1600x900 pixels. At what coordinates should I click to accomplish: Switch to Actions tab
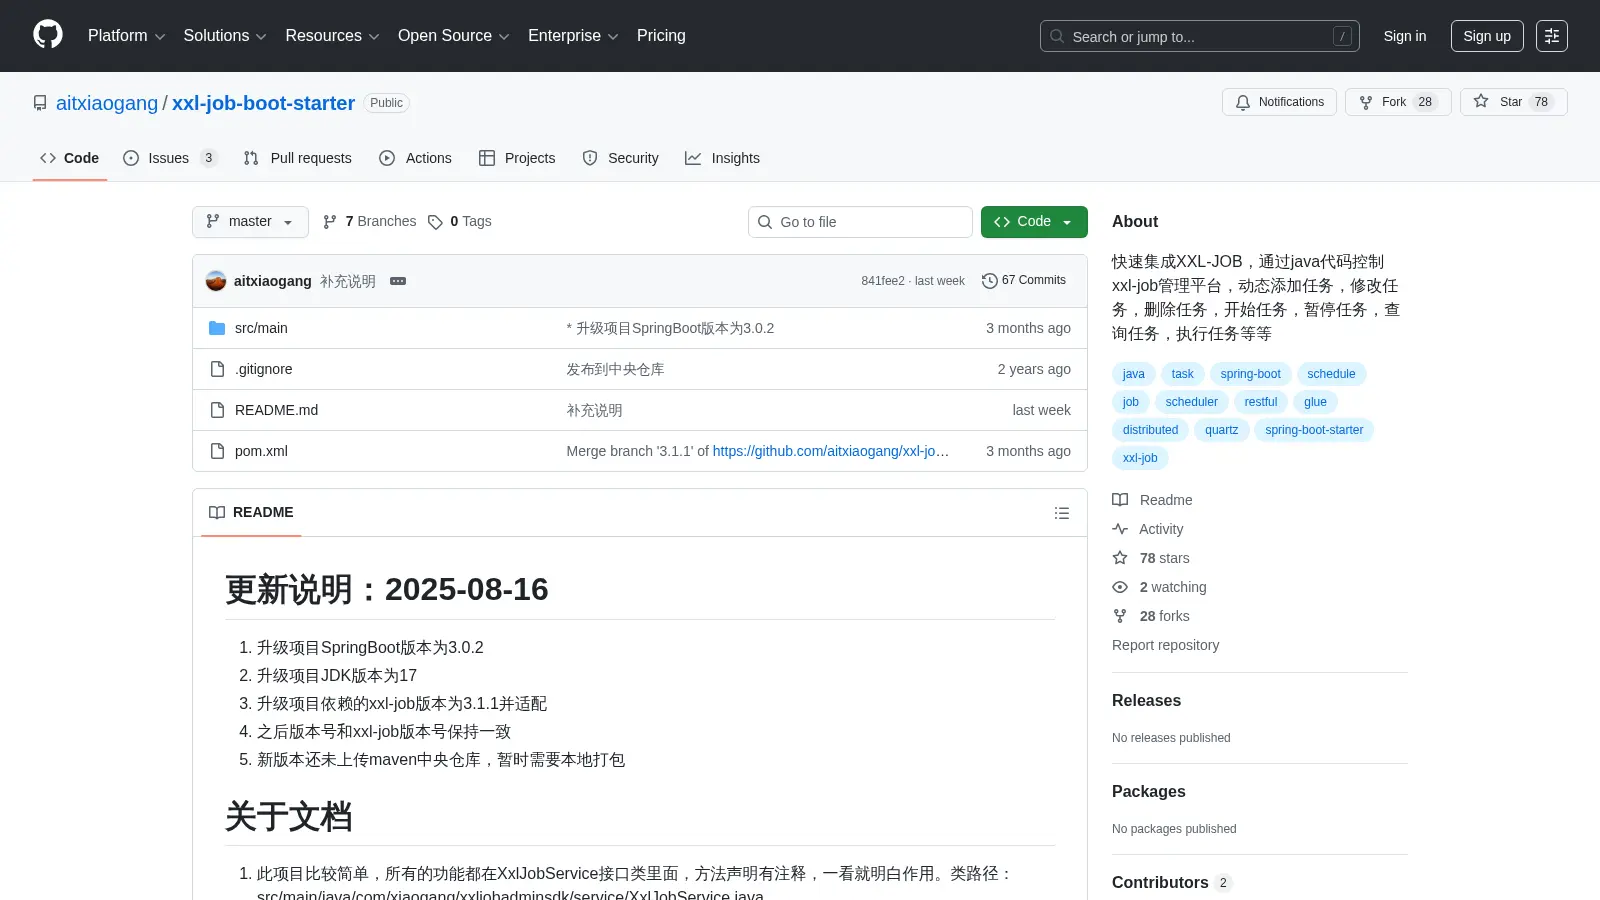tap(415, 158)
